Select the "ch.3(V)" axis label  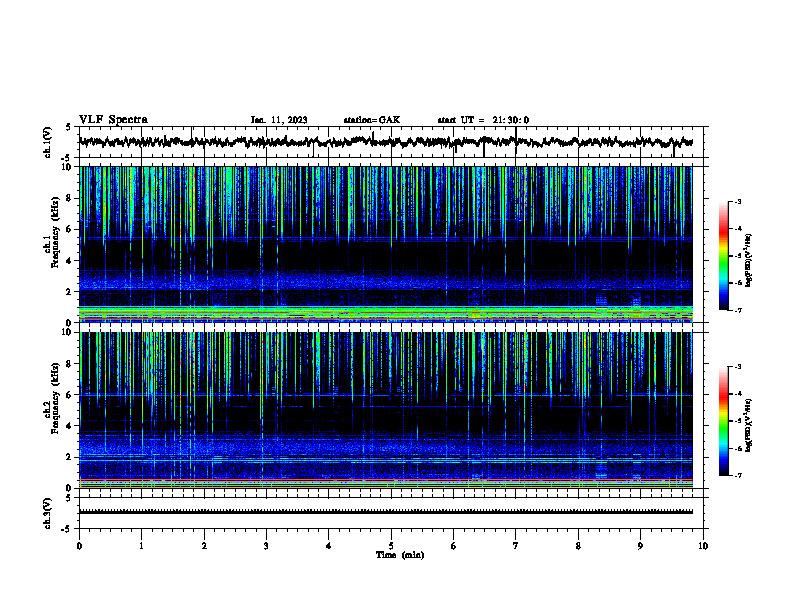click(x=47, y=513)
